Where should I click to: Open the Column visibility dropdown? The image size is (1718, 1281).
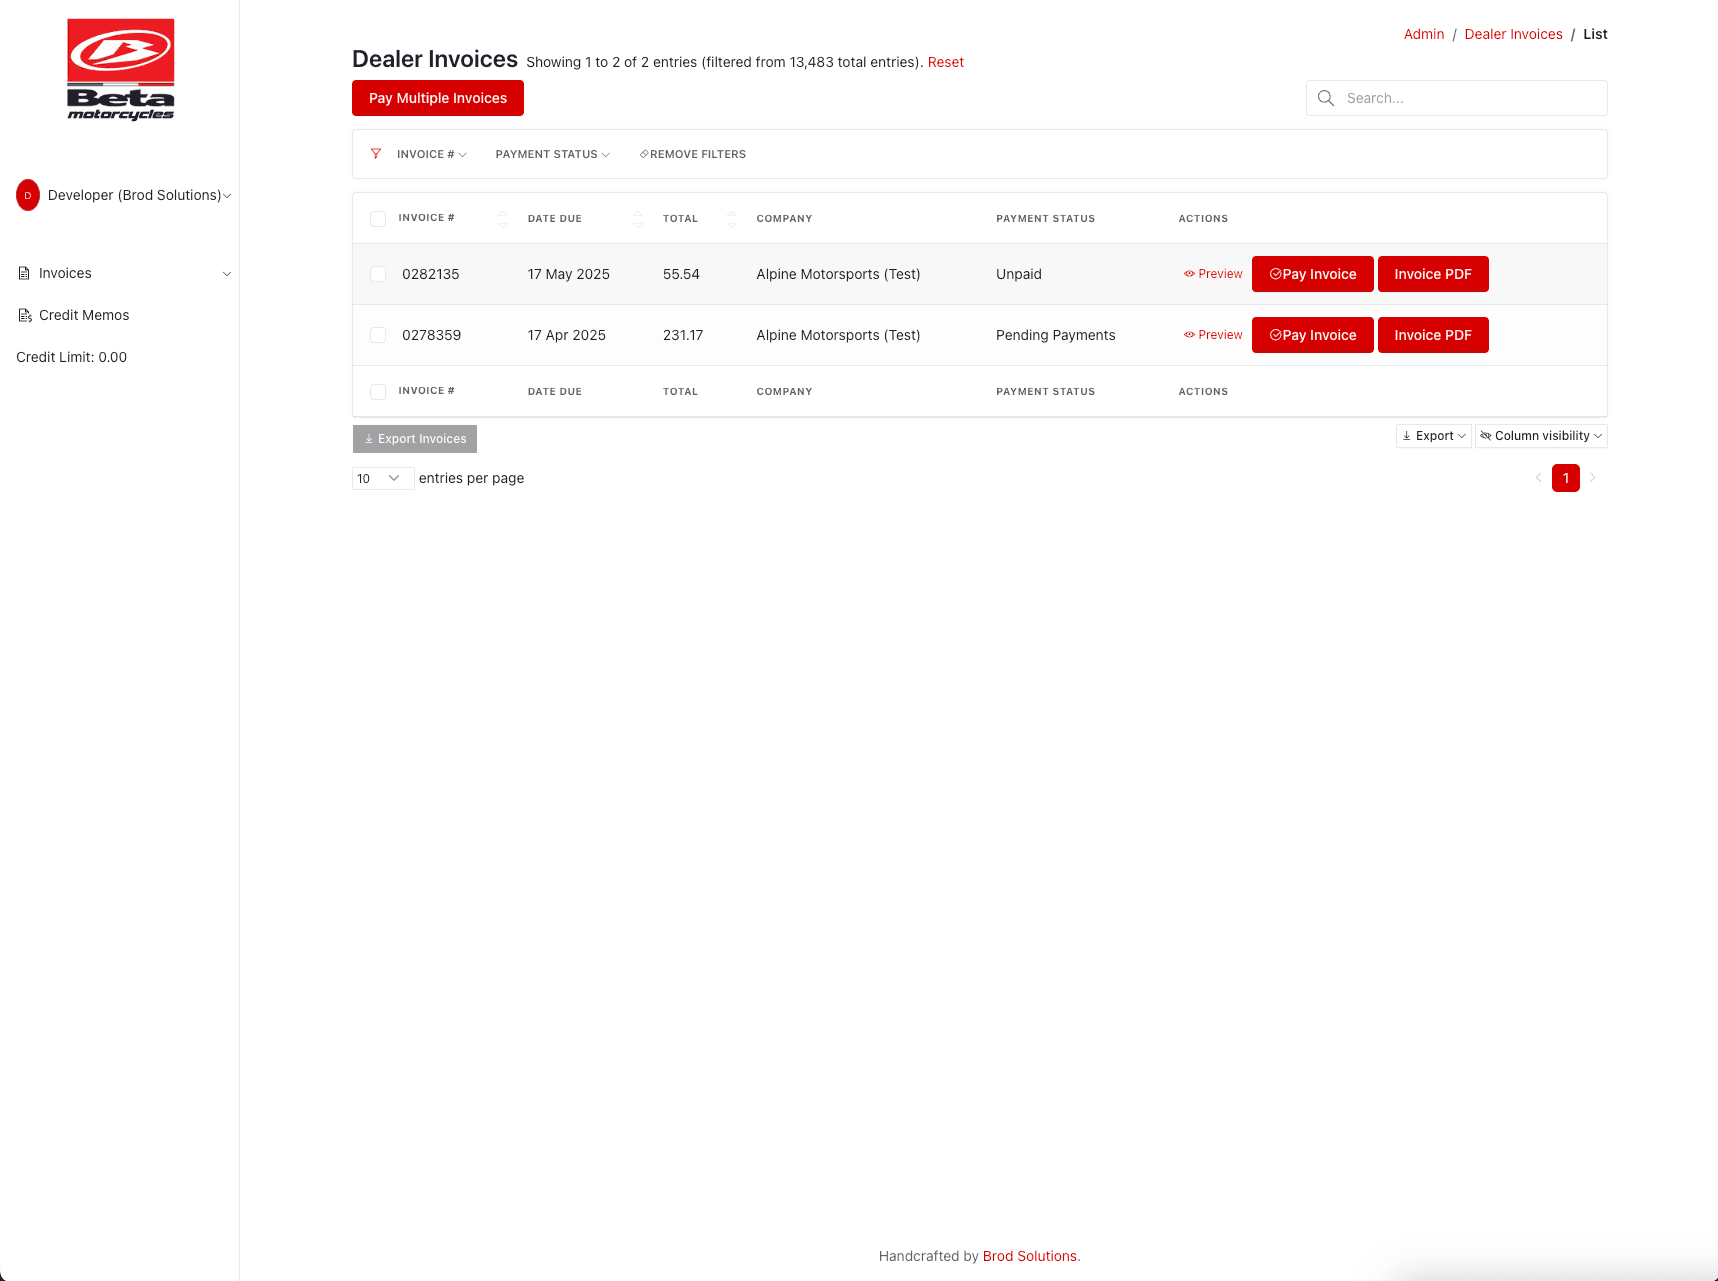[1541, 436]
